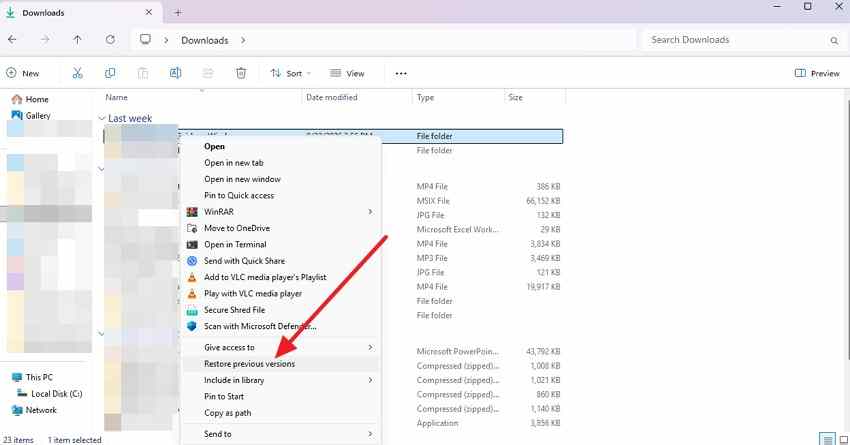Click the MSIX File type cell
Screen dimensions: 850x445
click(x=433, y=201)
